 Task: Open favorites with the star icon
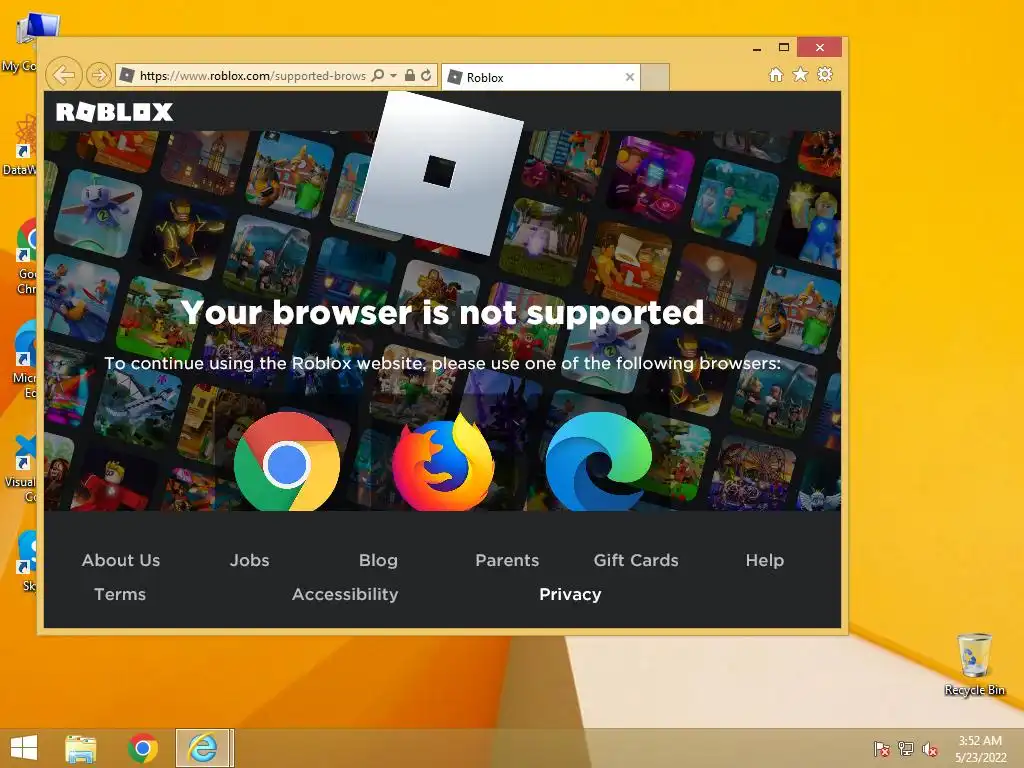pyautogui.click(x=800, y=74)
